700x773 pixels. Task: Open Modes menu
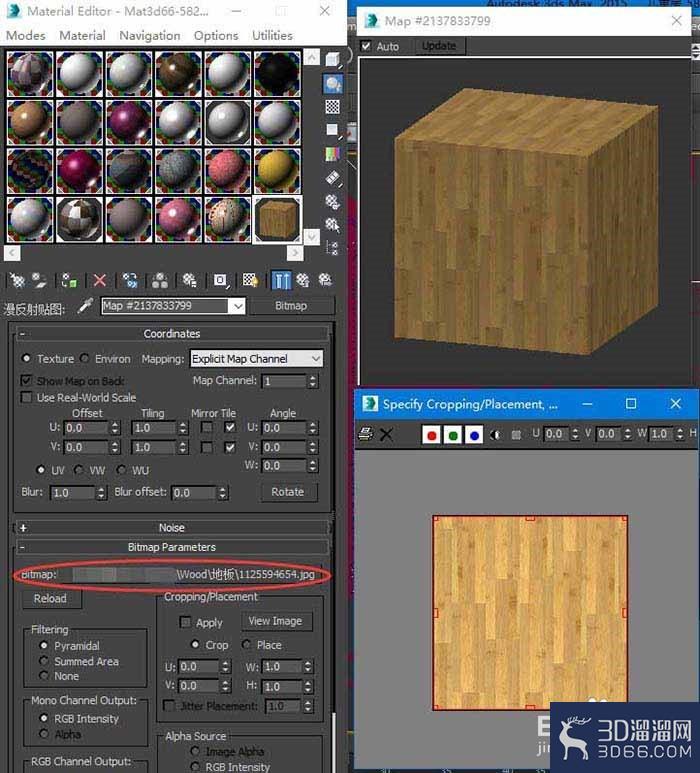[26, 35]
